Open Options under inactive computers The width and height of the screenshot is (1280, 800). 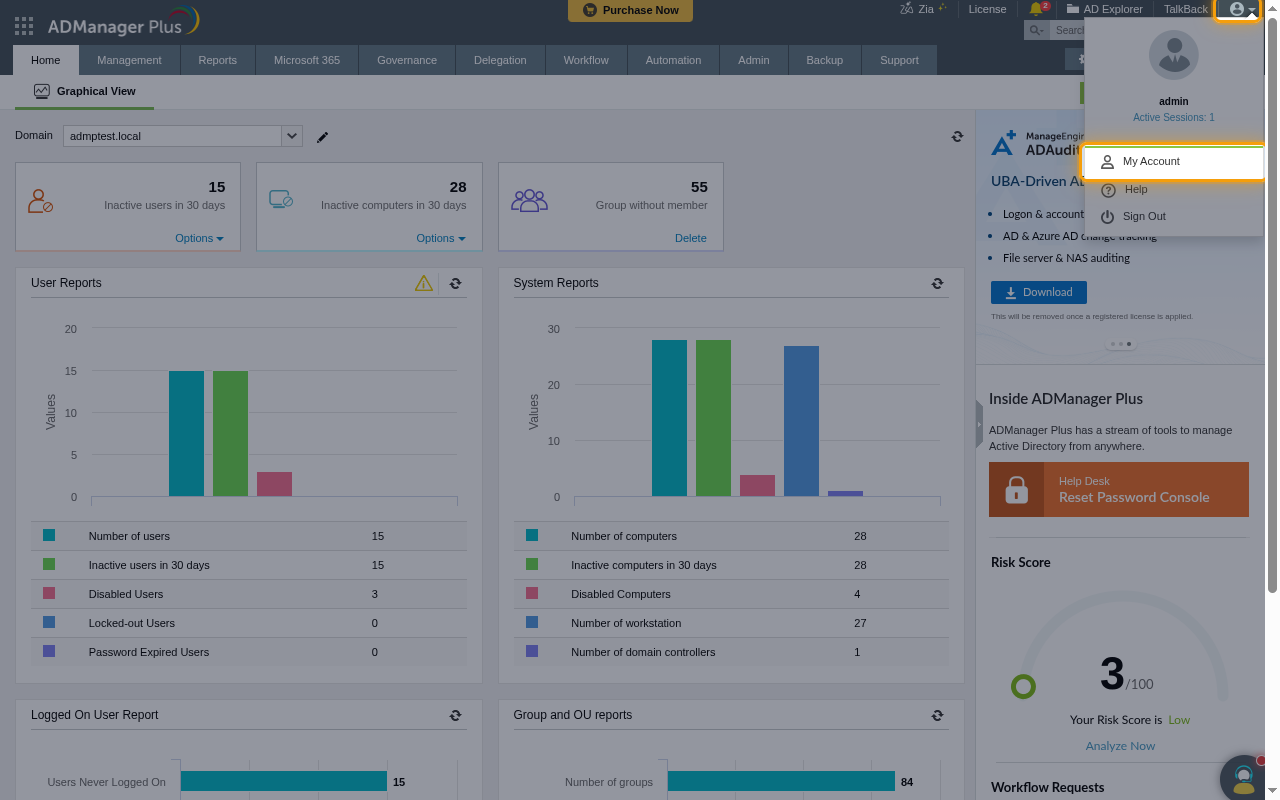[x=441, y=238]
